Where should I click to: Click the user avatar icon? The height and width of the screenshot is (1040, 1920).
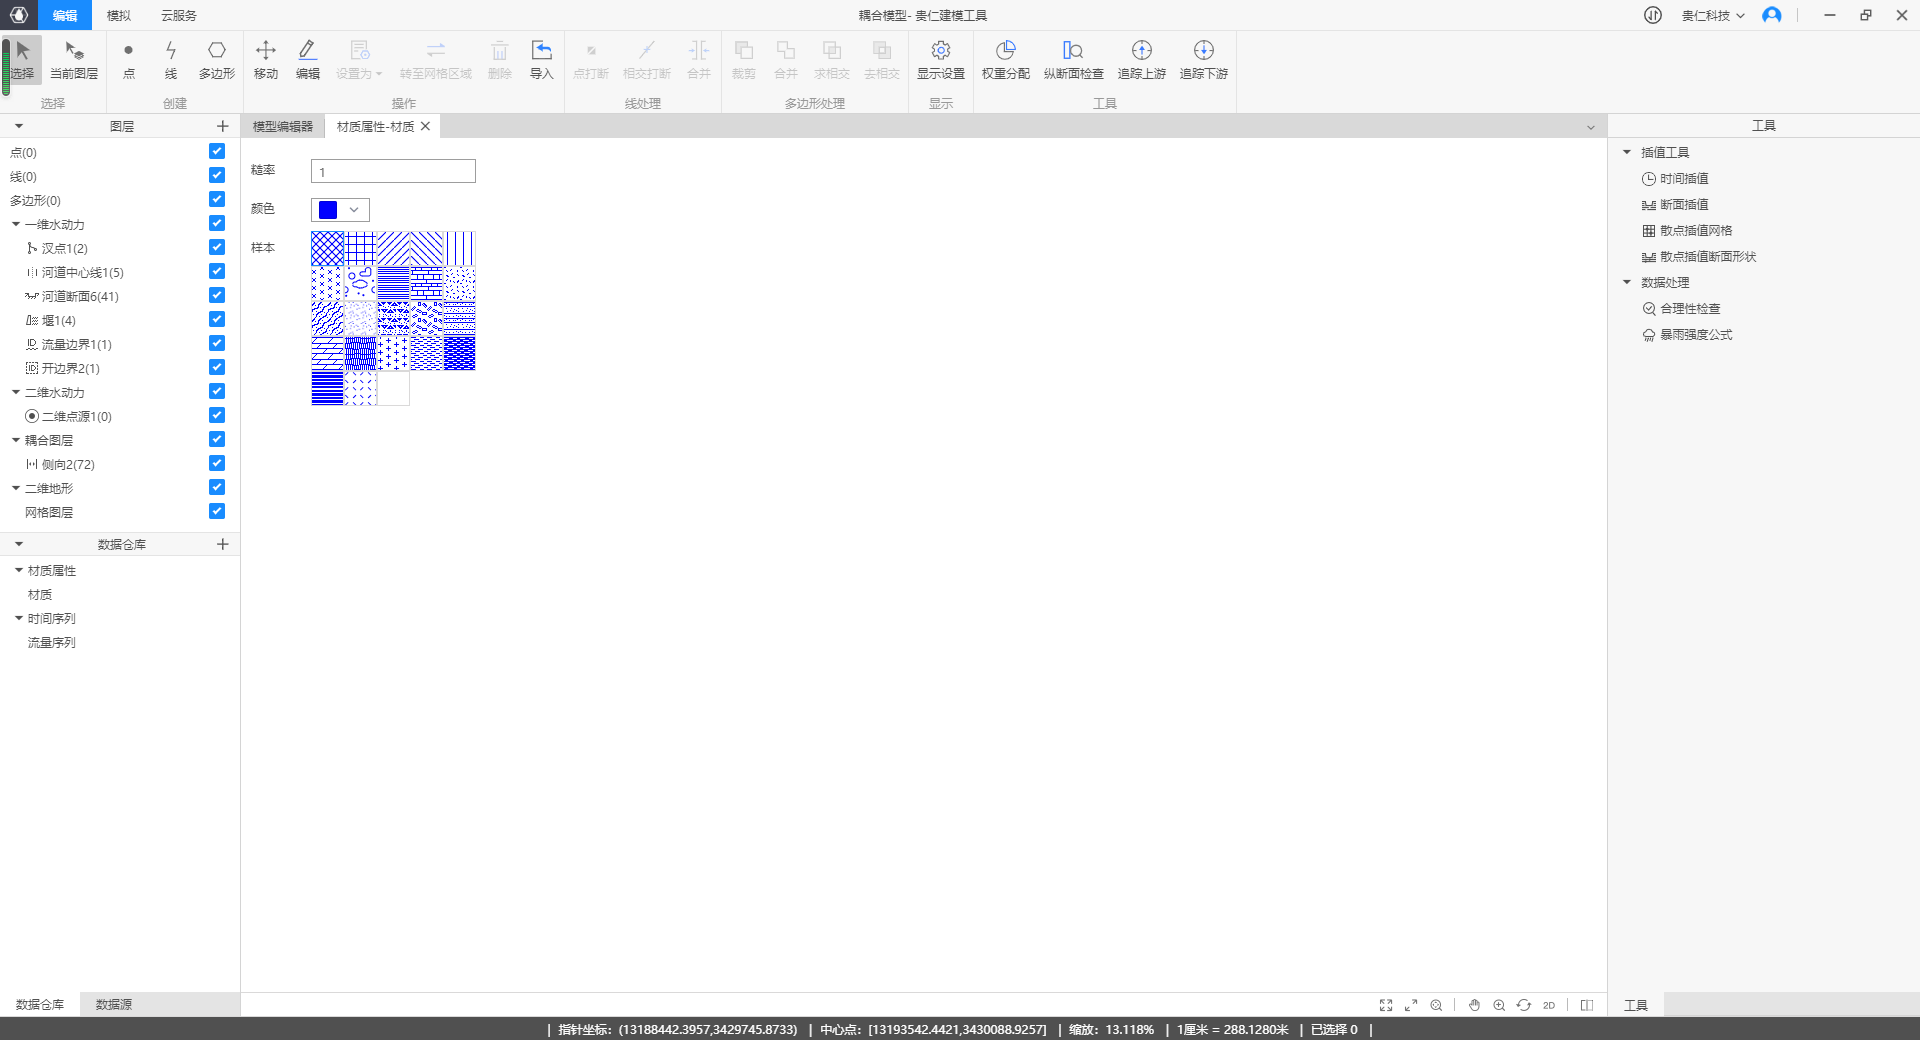(x=1772, y=15)
